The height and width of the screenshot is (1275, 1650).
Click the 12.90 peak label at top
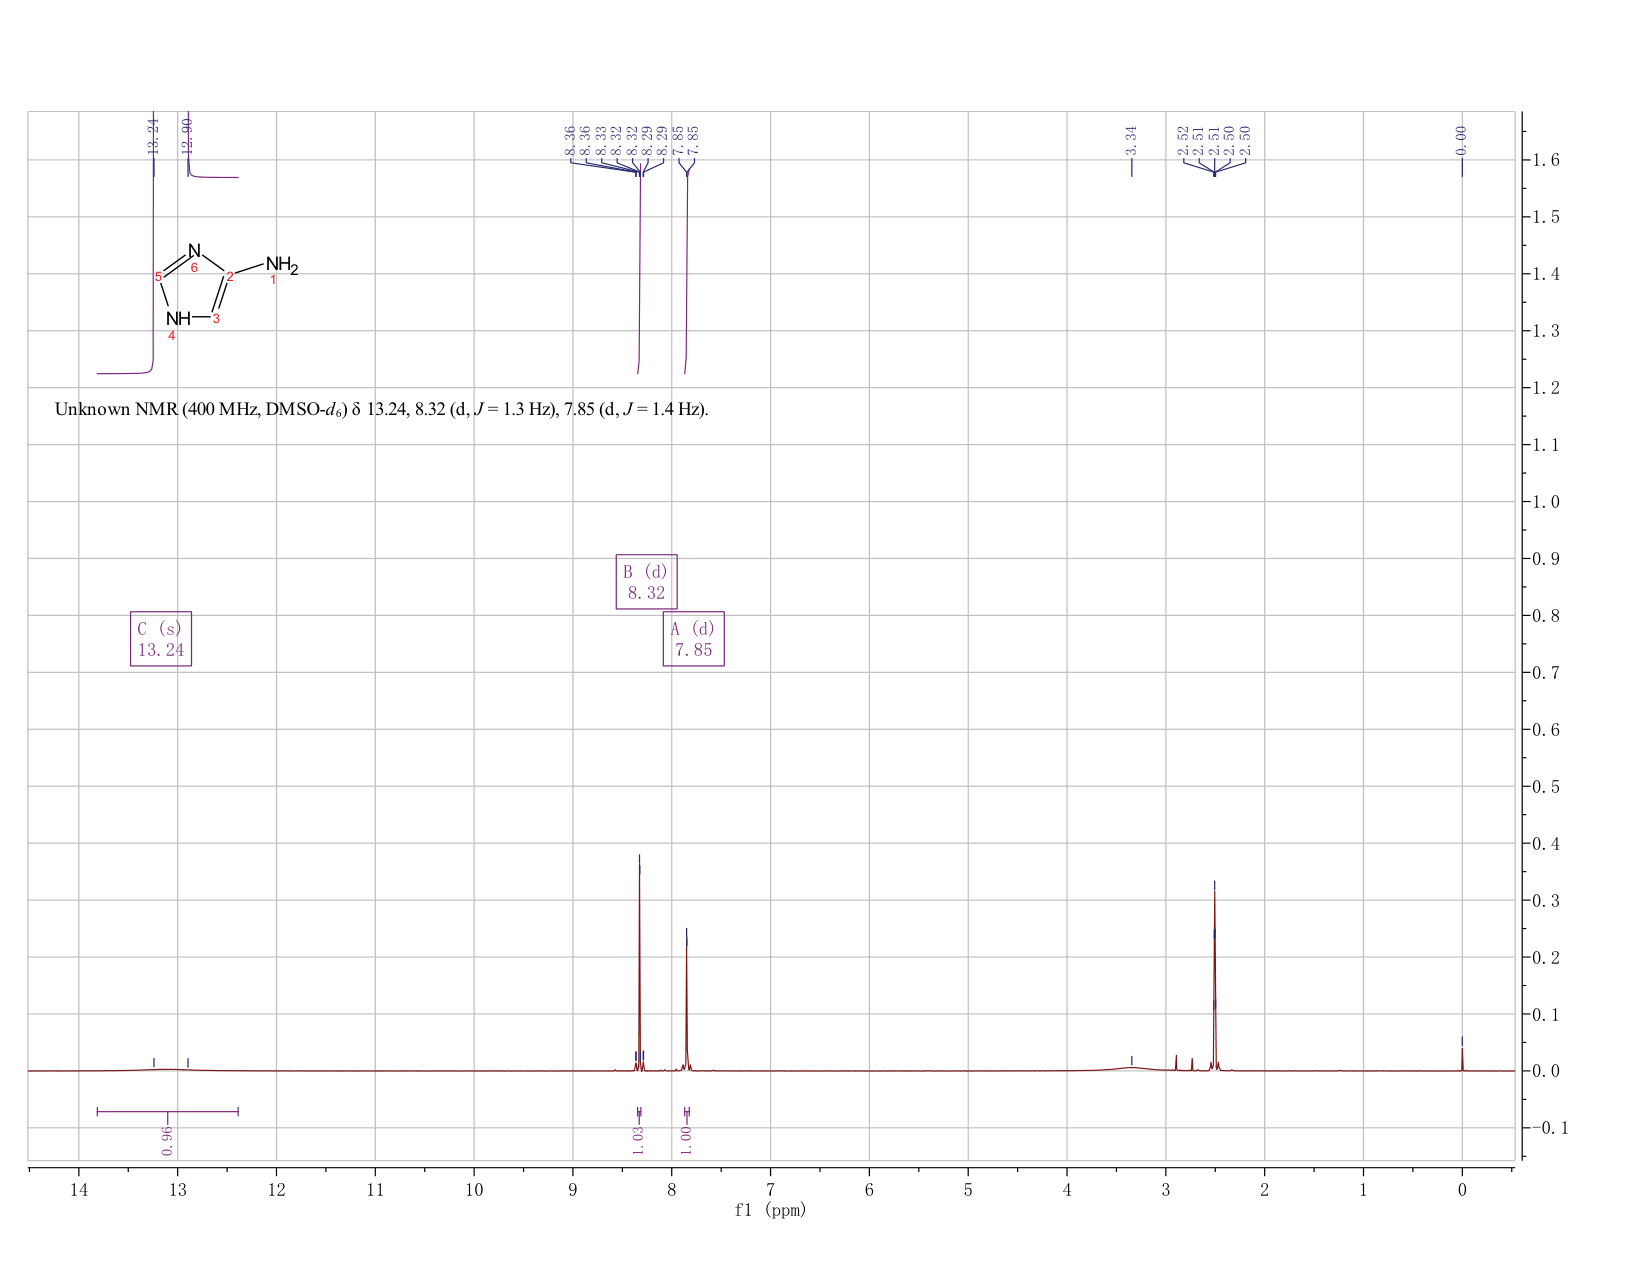(x=187, y=136)
